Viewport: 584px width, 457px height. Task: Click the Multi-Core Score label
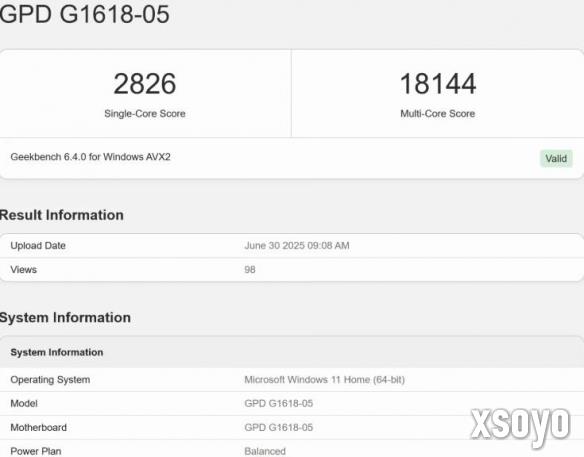tap(438, 114)
